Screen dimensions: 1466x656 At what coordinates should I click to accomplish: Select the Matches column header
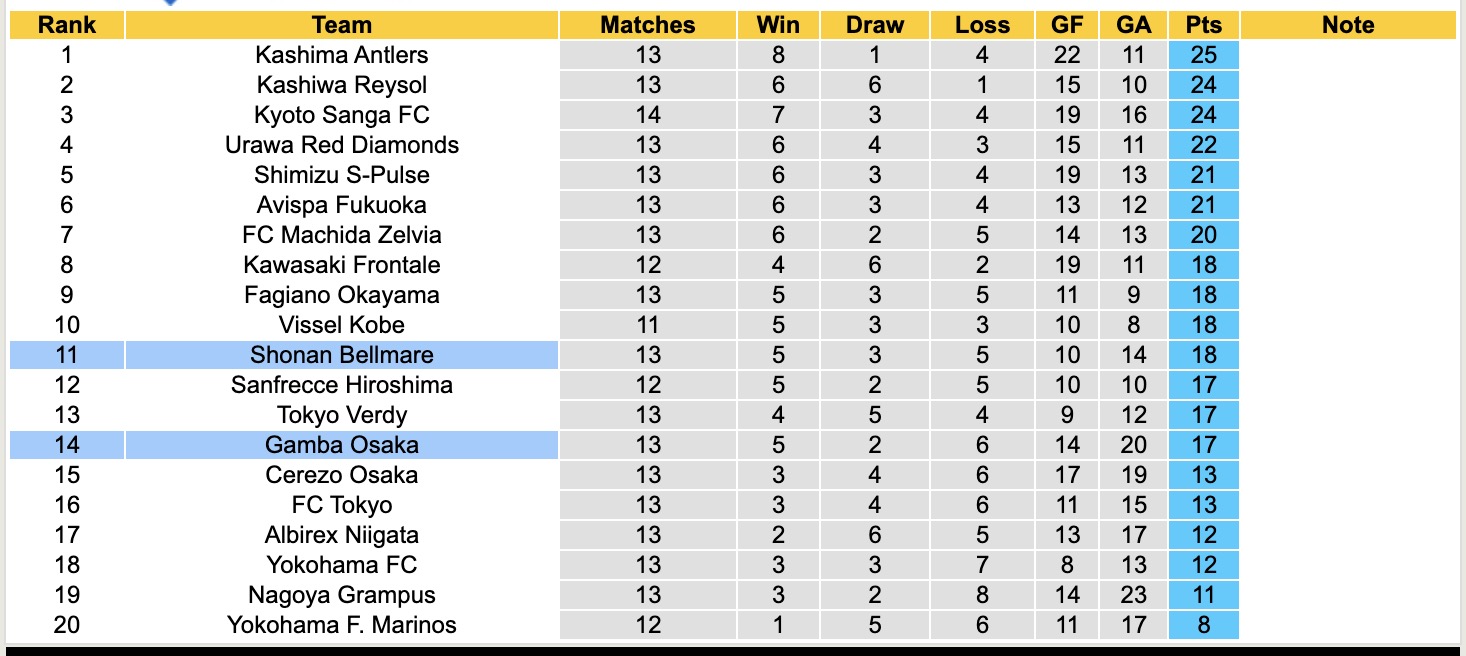[x=647, y=25]
